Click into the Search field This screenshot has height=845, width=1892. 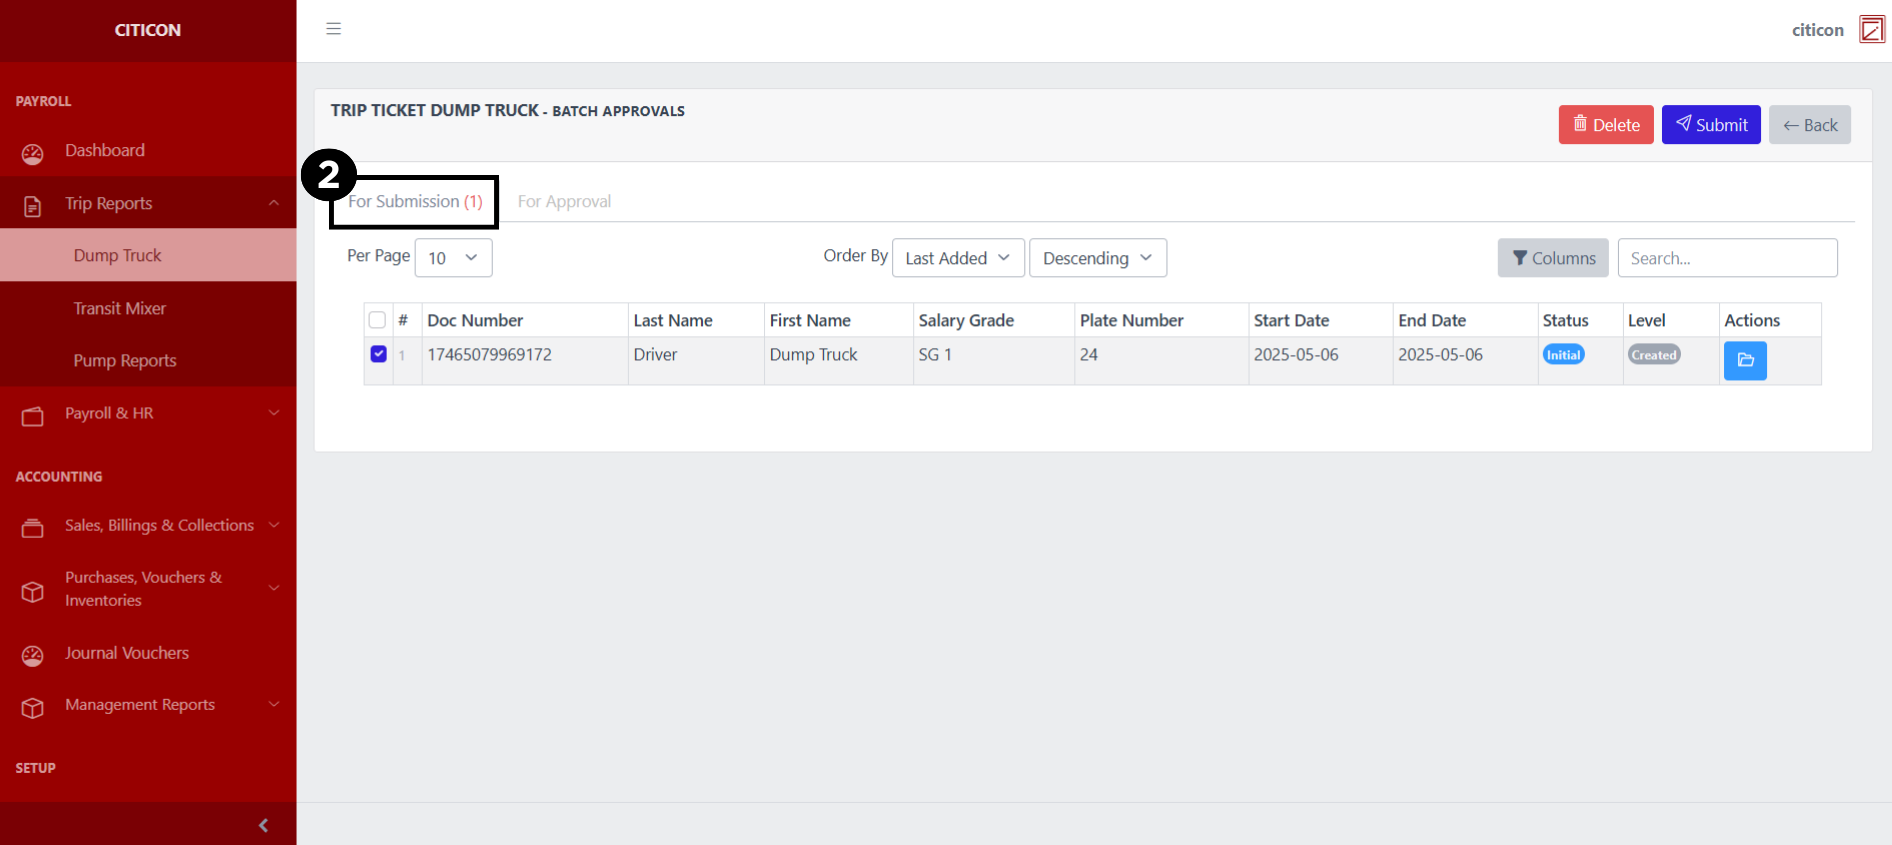(x=1727, y=258)
